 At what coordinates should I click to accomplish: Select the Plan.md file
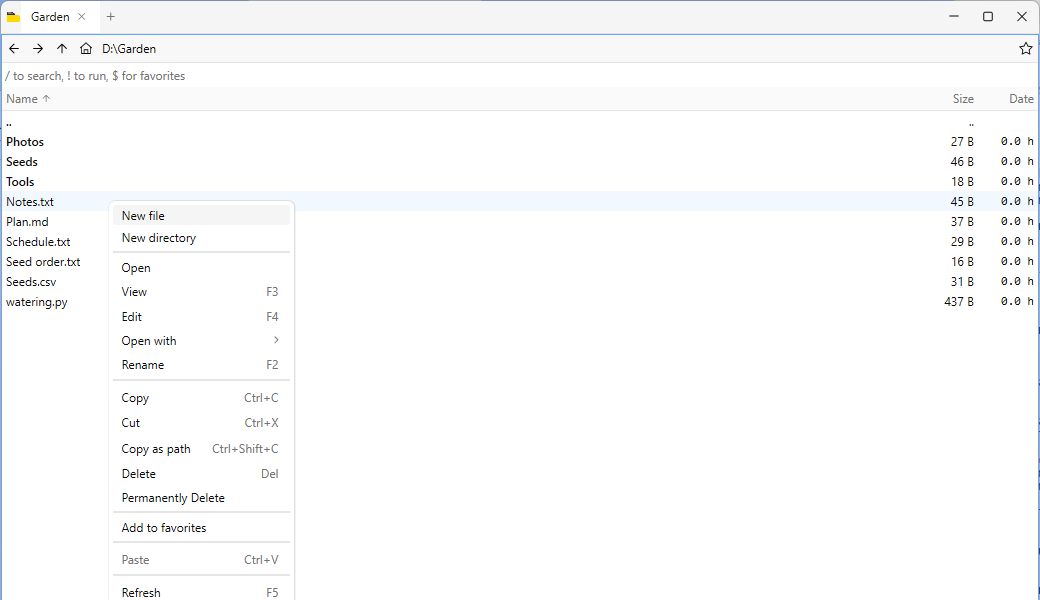click(x=520, y=221)
